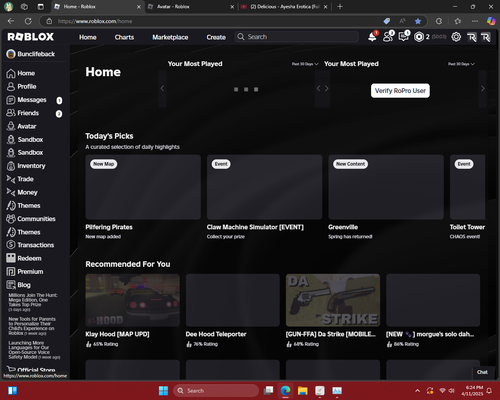Expand right Past 30 Days dropdown
Screen dimensions: 500x400
point(461,64)
